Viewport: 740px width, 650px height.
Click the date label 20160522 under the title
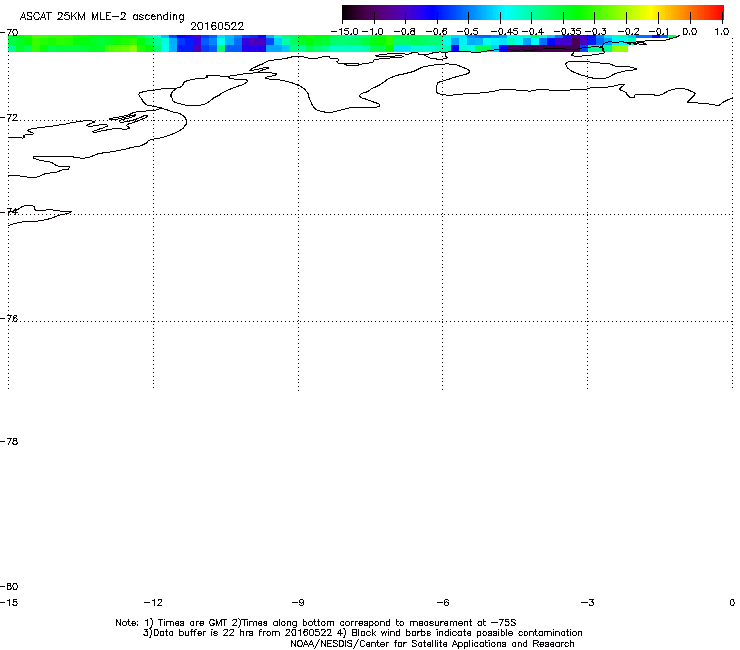(217, 26)
